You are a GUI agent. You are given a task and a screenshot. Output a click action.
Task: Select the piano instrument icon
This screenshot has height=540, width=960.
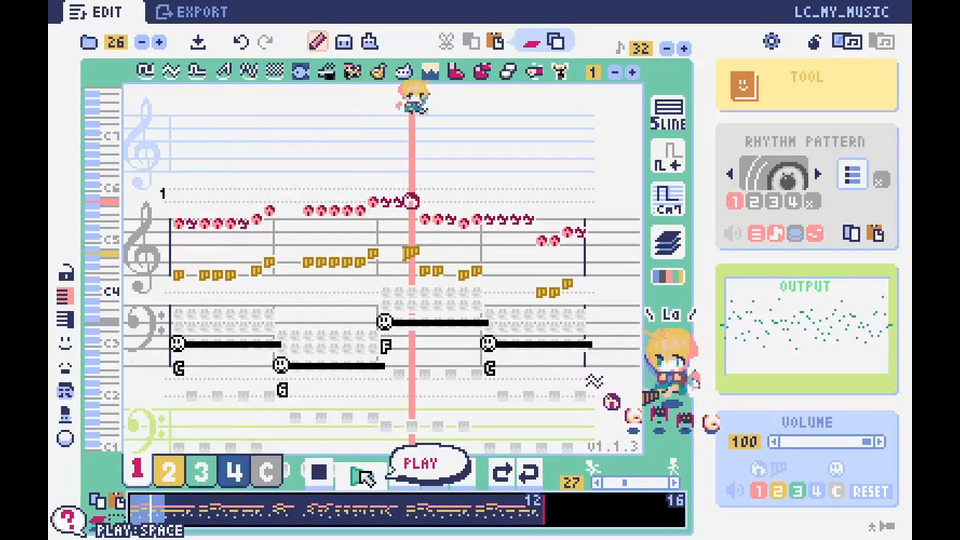pos(327,72)
